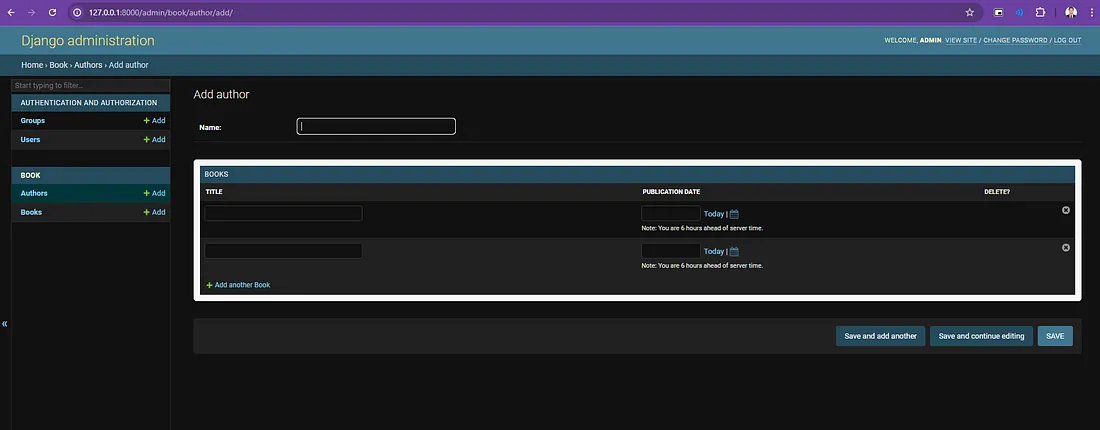1100x430 pixels.
Task: Click first row publication date field
Action: 671,213
